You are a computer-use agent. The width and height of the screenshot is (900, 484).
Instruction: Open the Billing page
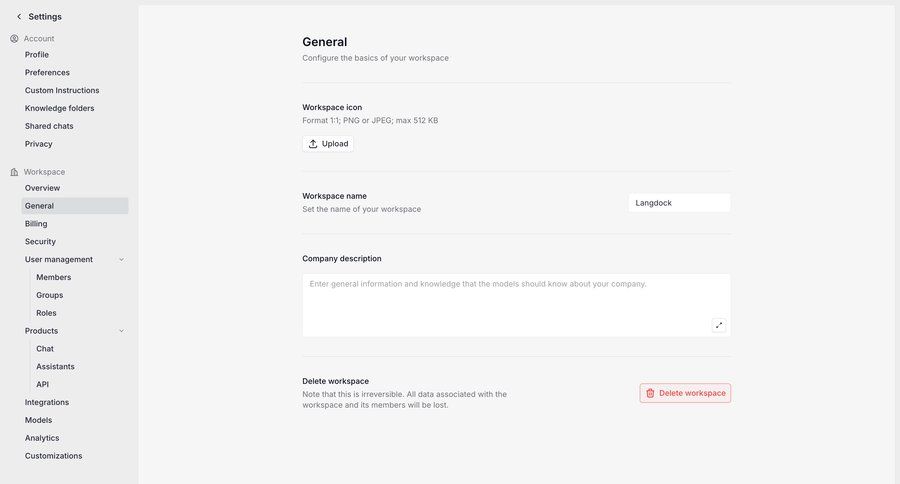[x=36, y=223]
